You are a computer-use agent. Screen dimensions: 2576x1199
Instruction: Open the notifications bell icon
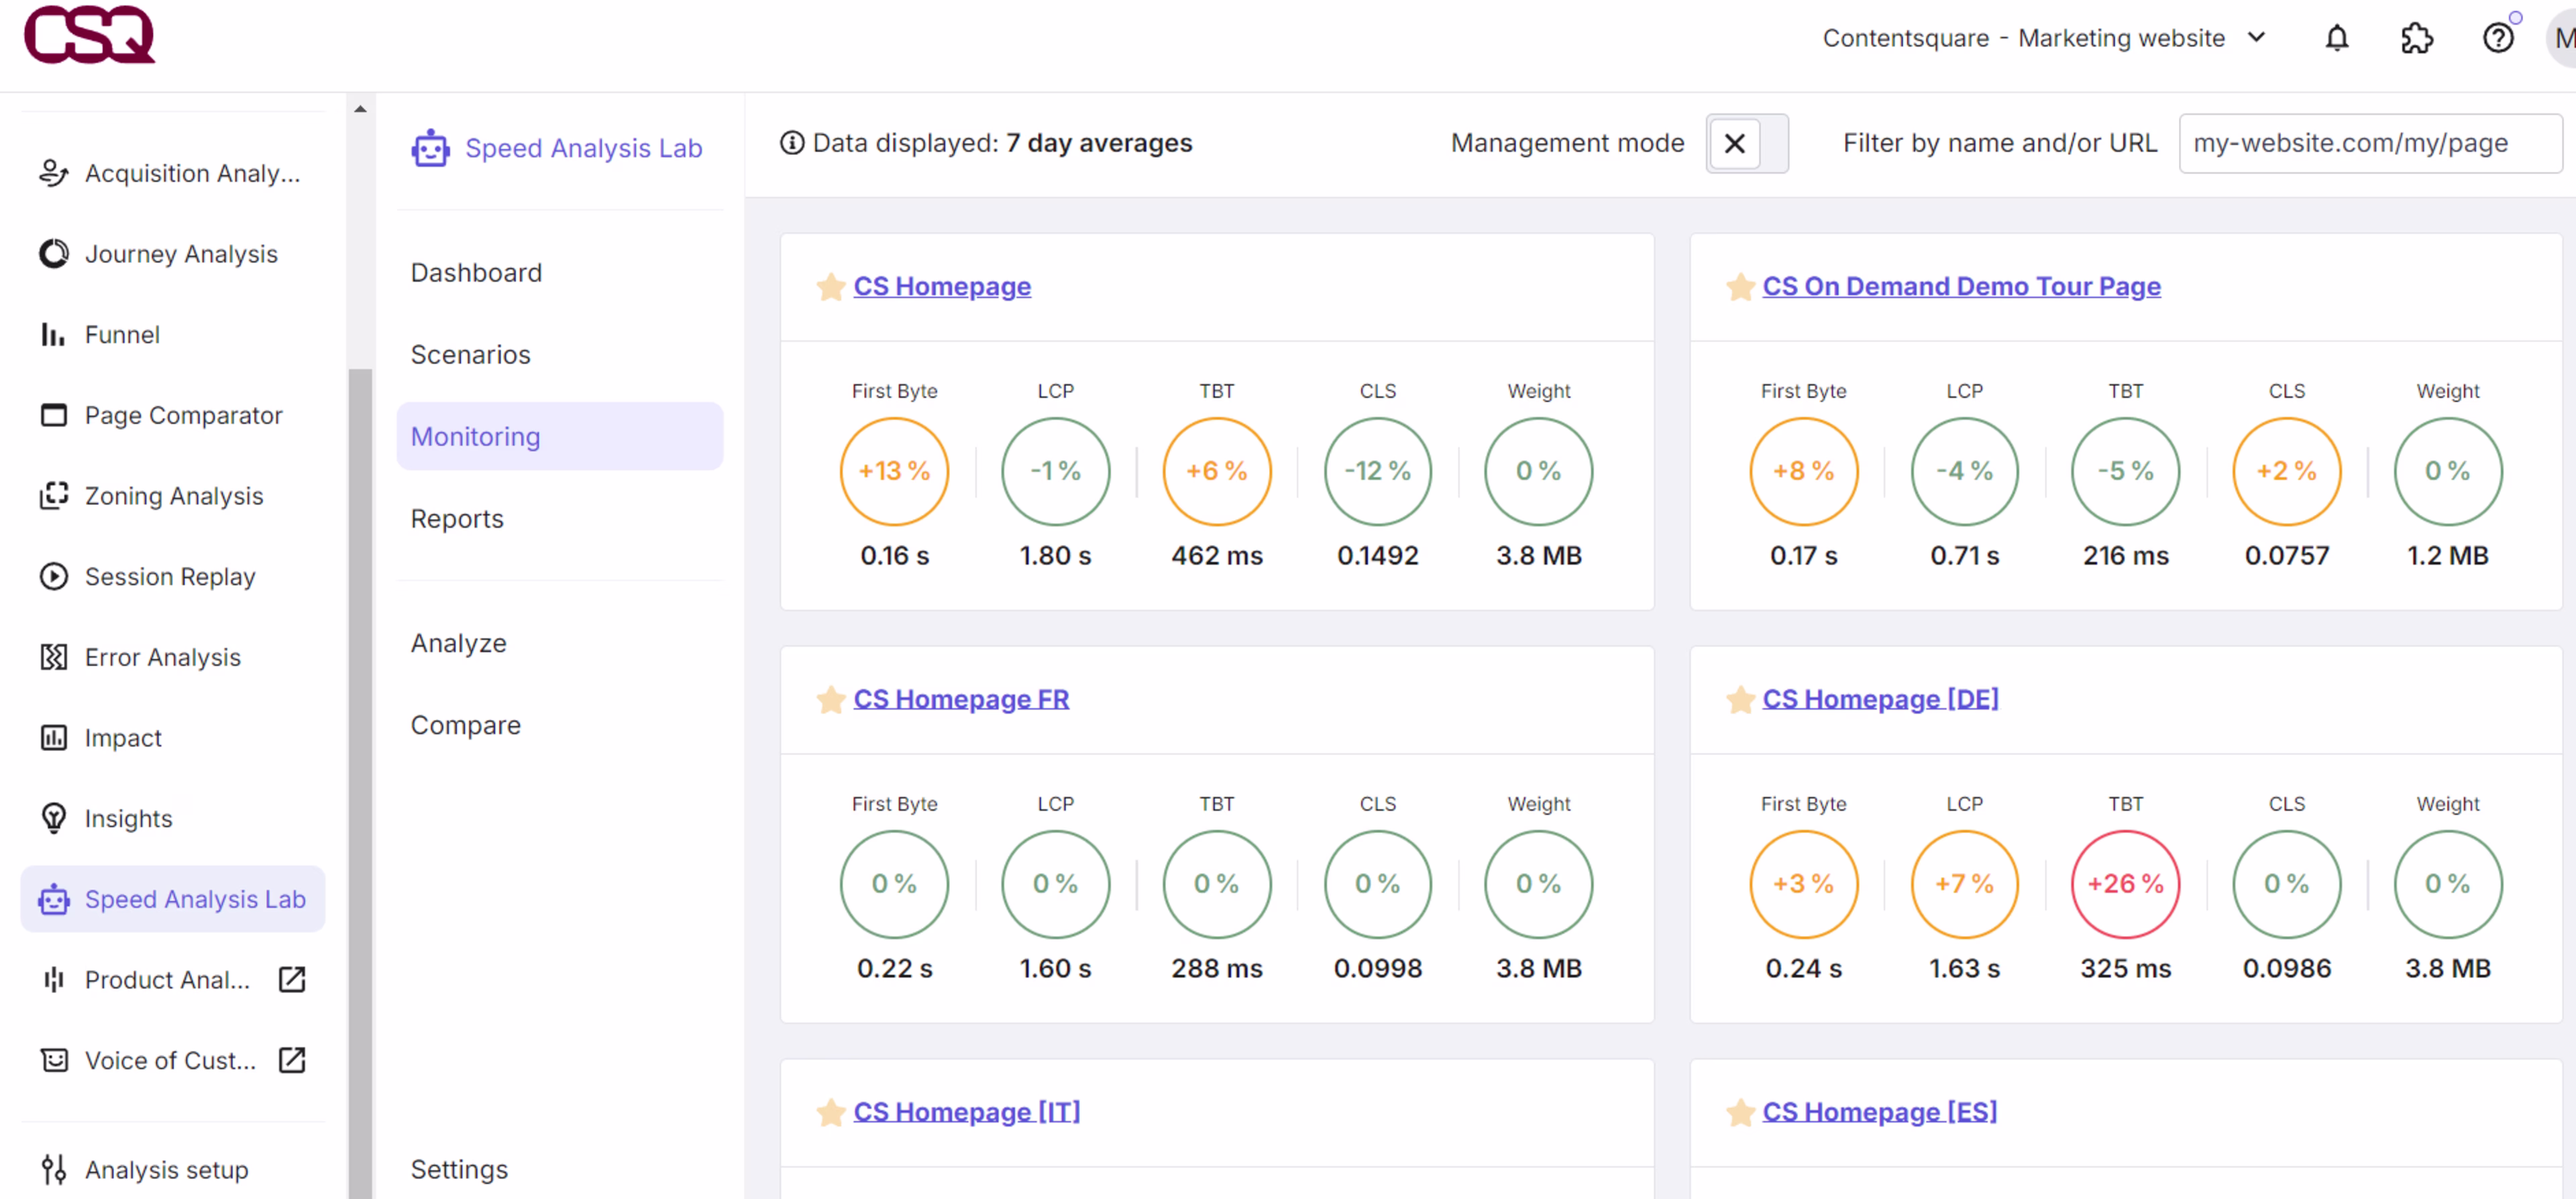click(2336, 38)
